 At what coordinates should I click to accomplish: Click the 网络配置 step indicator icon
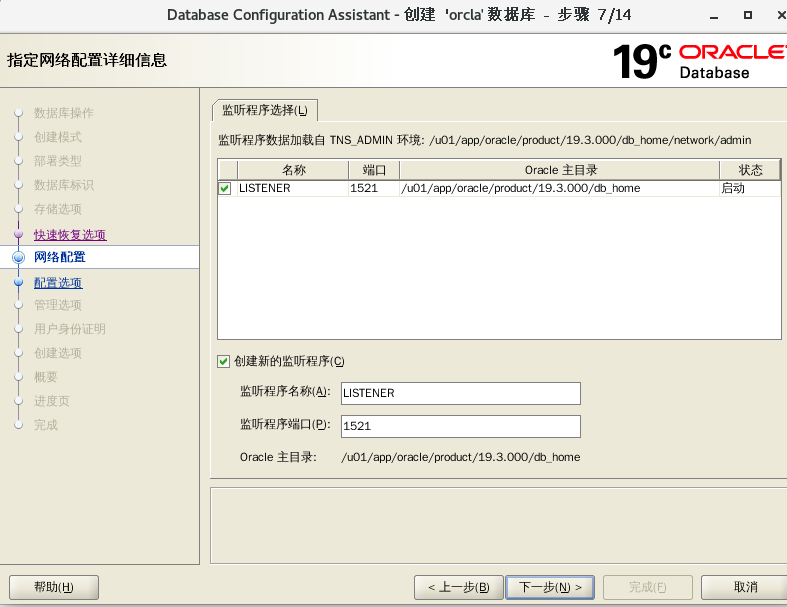(18, 257)
